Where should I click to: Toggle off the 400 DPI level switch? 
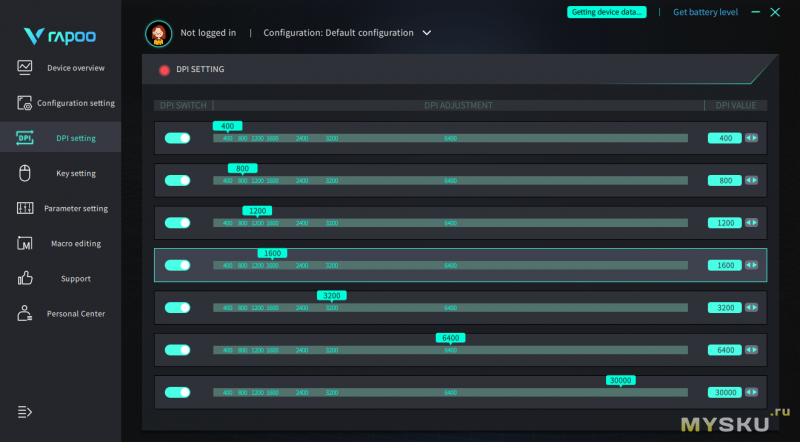[178, 138]
